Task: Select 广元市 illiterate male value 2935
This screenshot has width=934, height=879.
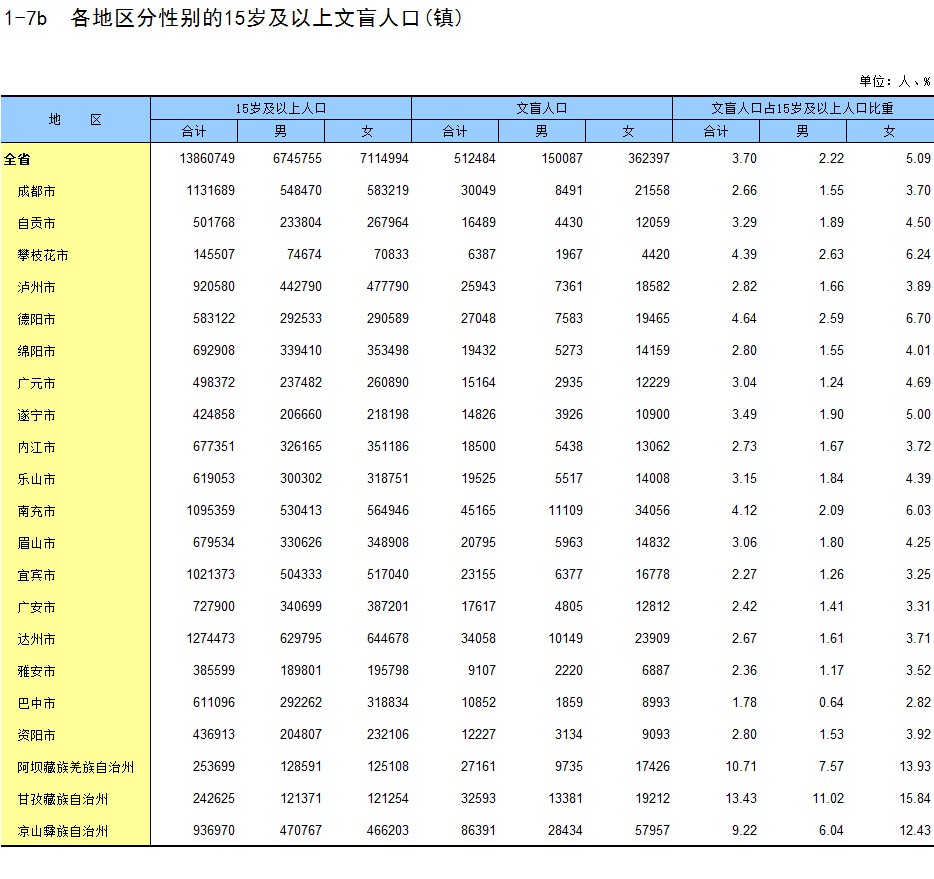Action: pyautogui.click(x=569, y=382)
